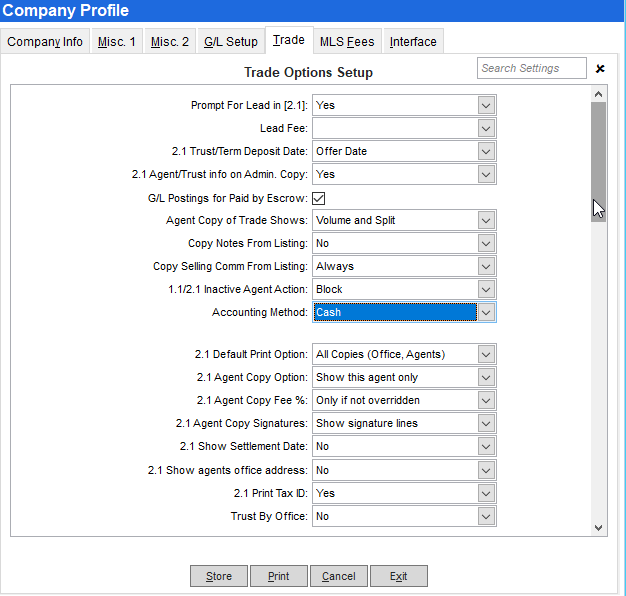Click the scrollbar up arrow
This screenshot has width=626, height=596.
click(598, 94)
